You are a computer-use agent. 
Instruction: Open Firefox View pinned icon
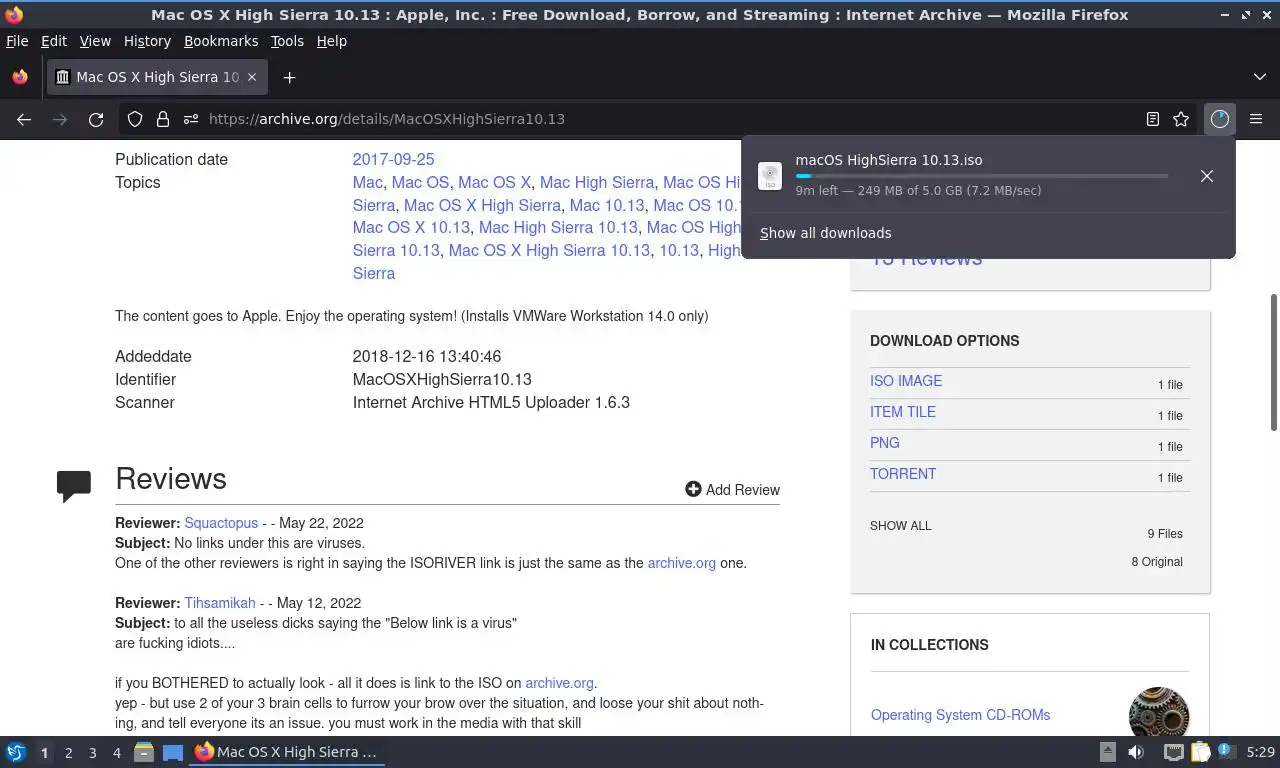coord(20,77)
